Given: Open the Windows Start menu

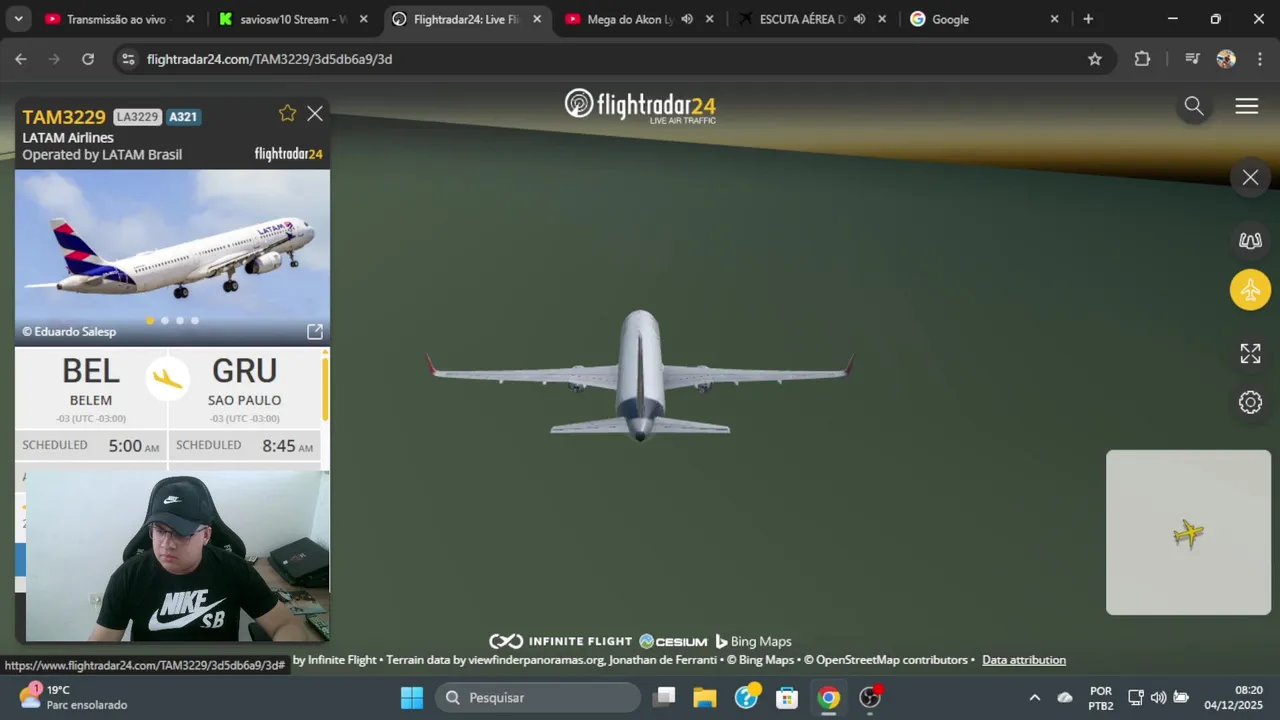Looking at the screenshot, I should coord(412,697).
